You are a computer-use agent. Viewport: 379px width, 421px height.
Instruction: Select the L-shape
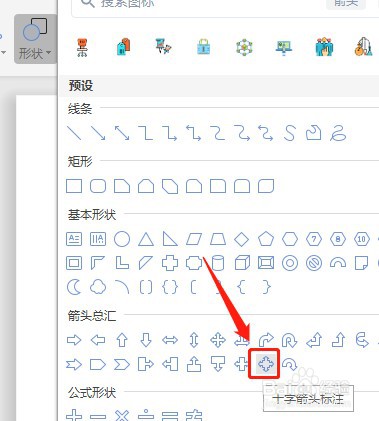(122, 263)
